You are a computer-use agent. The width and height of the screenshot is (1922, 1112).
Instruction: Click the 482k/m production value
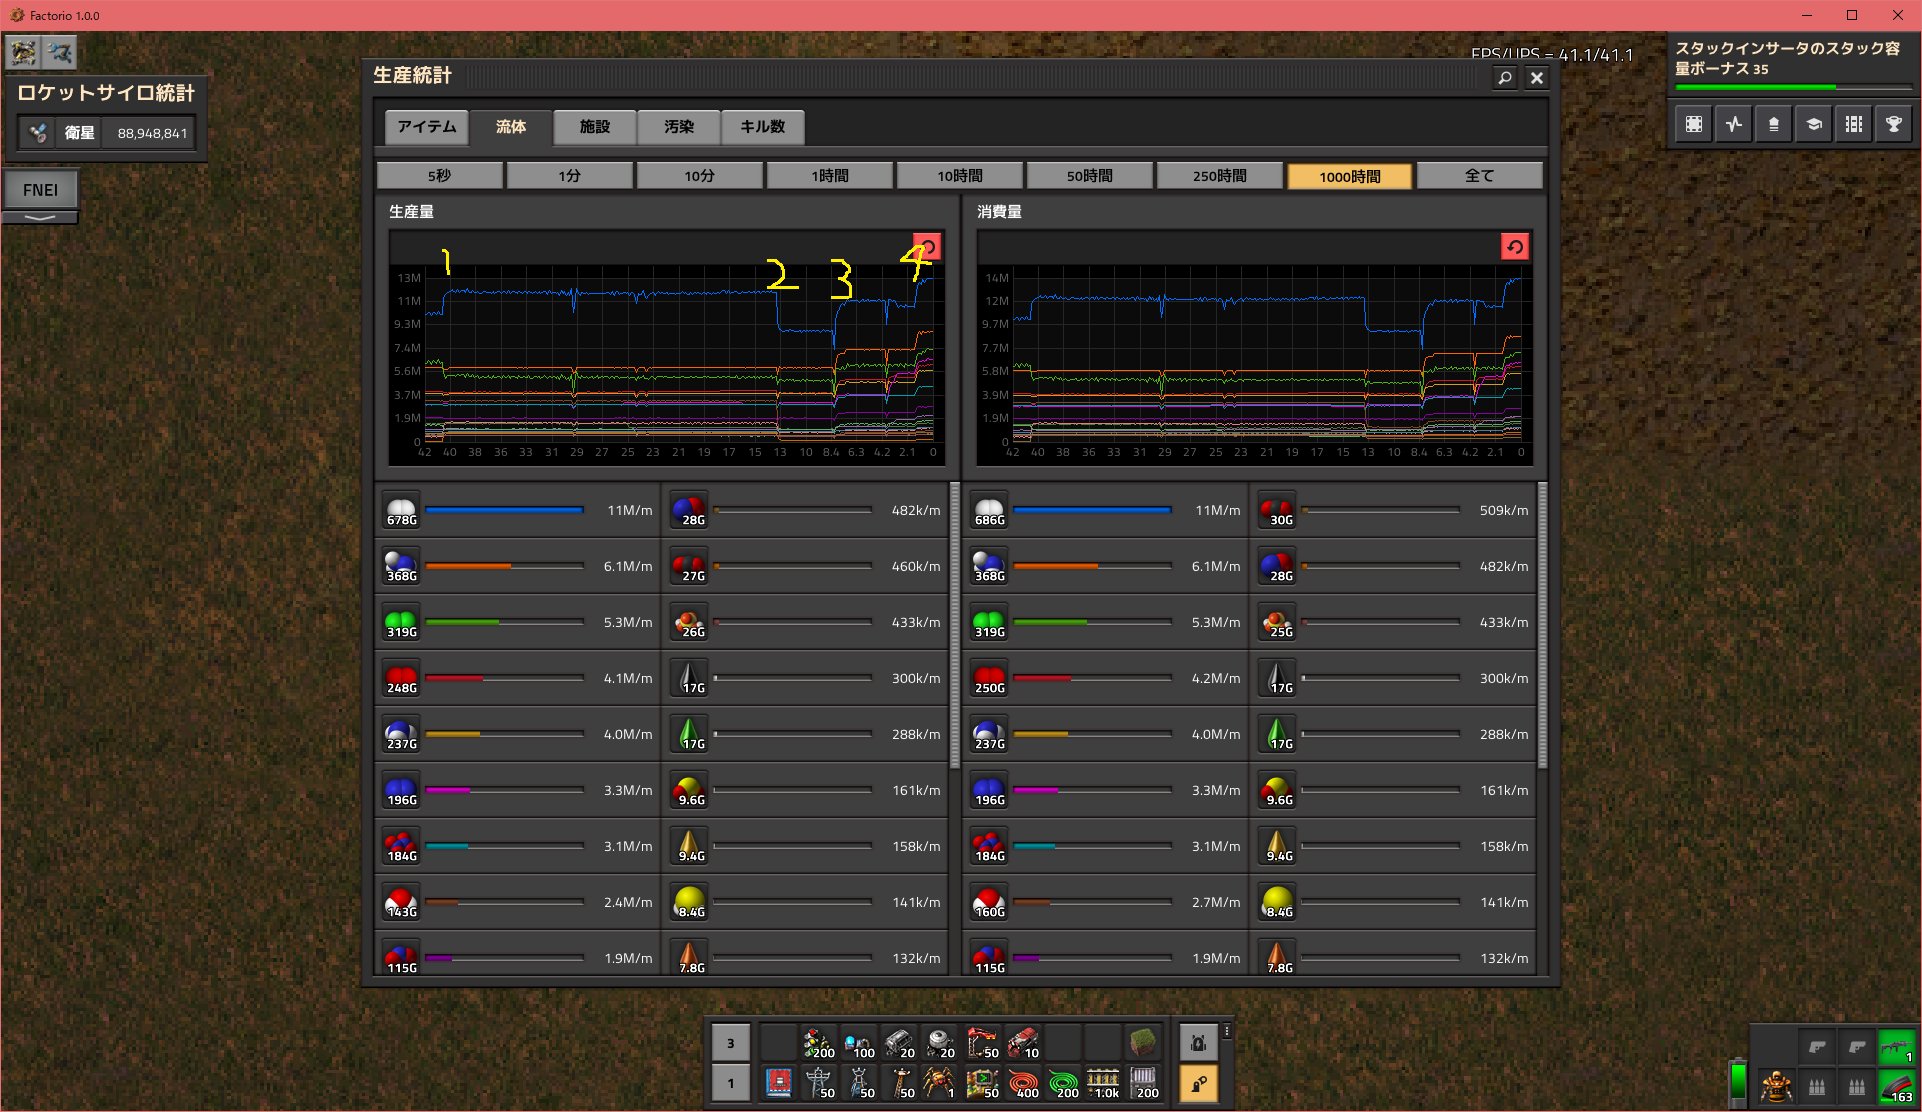[915, 510]
